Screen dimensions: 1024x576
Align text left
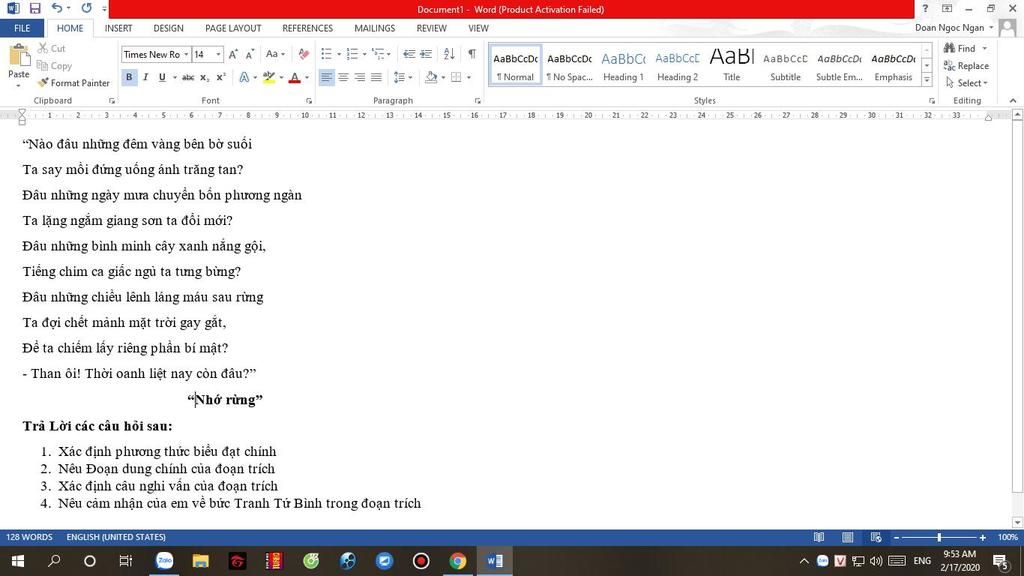pos(326,77)
